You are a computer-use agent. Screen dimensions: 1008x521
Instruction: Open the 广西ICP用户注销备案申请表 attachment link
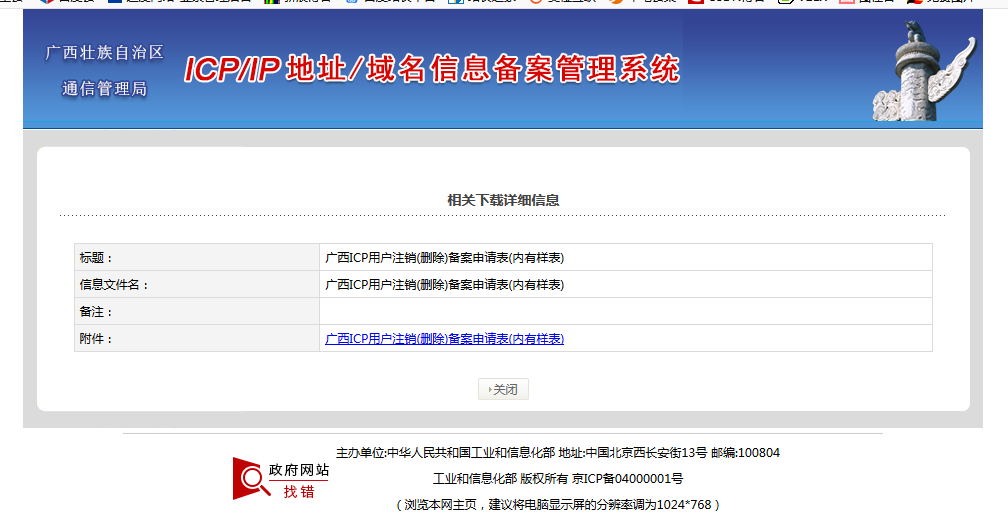point(445,339)
